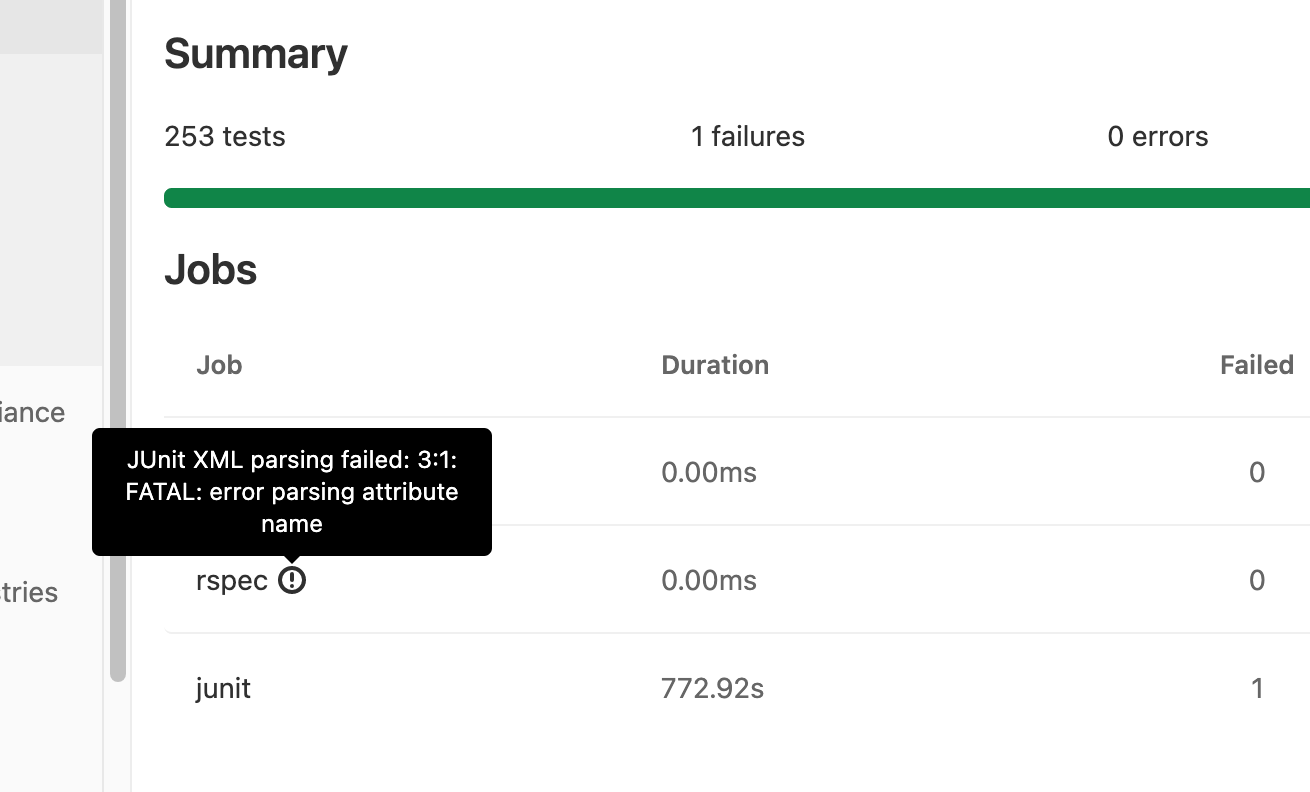Click the parsing-failed status icon under Jobs
The width and height of the screenshot is (1310, 792).
[291, 579]
